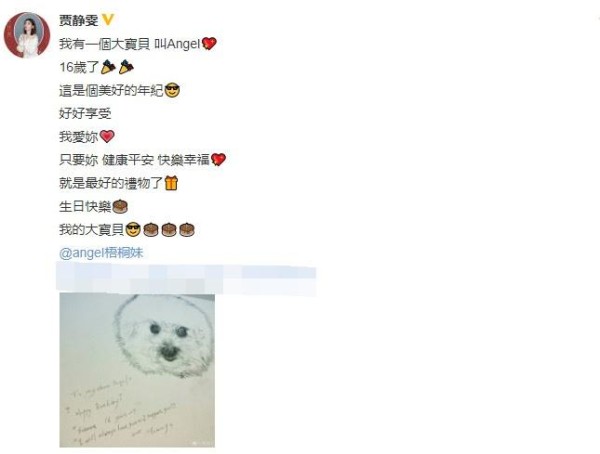Image resolution: width=600 pixels, height=454 pixels.
Task: Click the red heart after 我愛妳
Action: tap(107, 137)
